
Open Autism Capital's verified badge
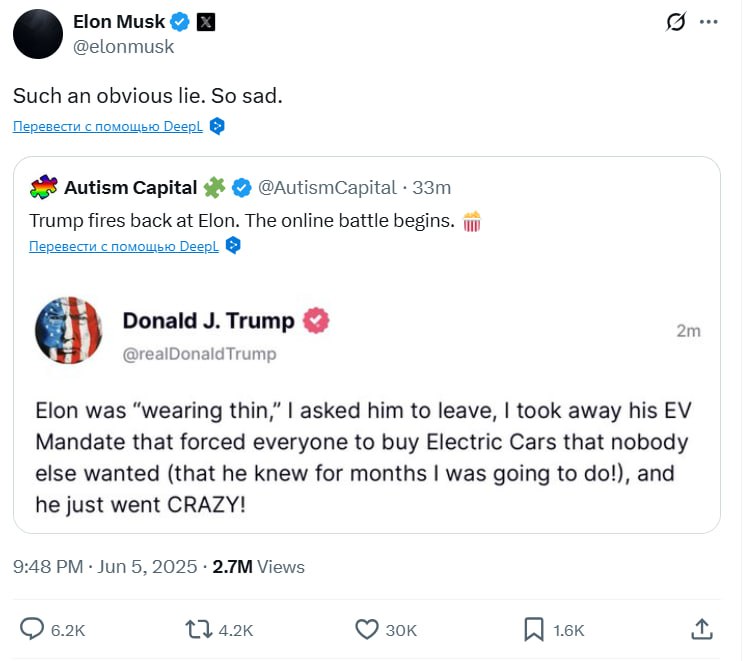[x=242, y=187]
